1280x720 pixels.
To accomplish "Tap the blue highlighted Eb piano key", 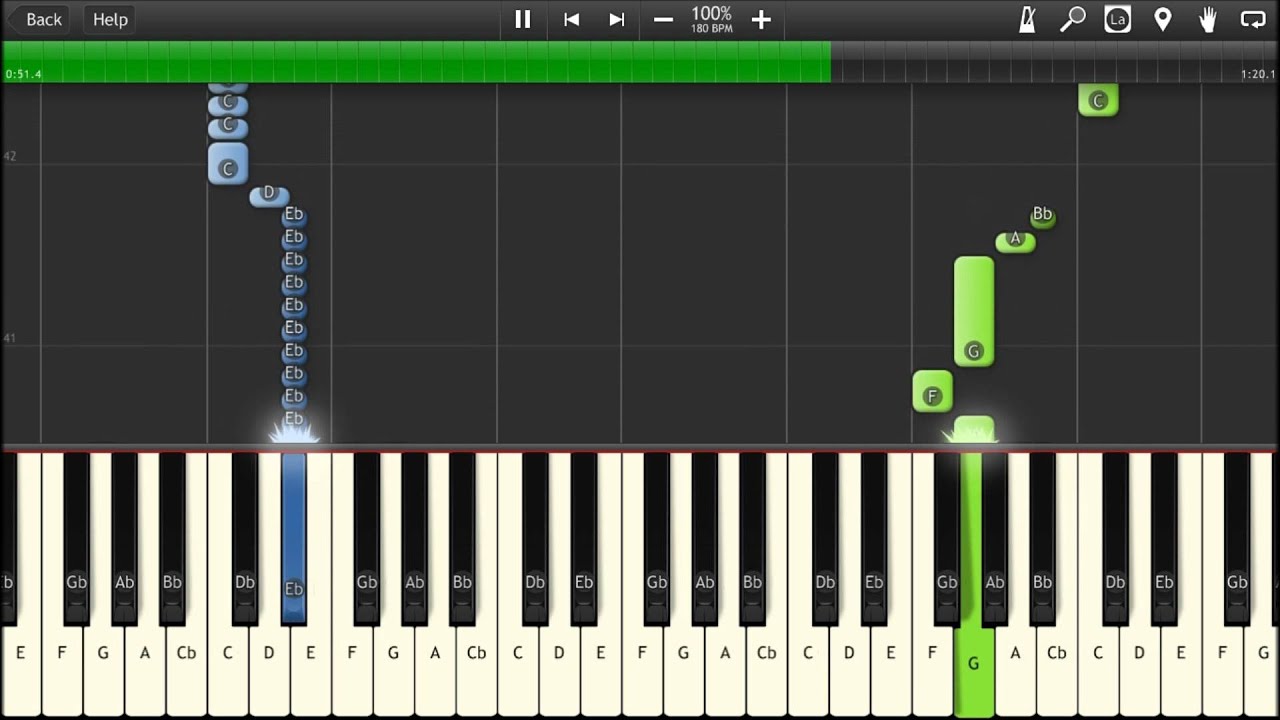I will 293,538.
